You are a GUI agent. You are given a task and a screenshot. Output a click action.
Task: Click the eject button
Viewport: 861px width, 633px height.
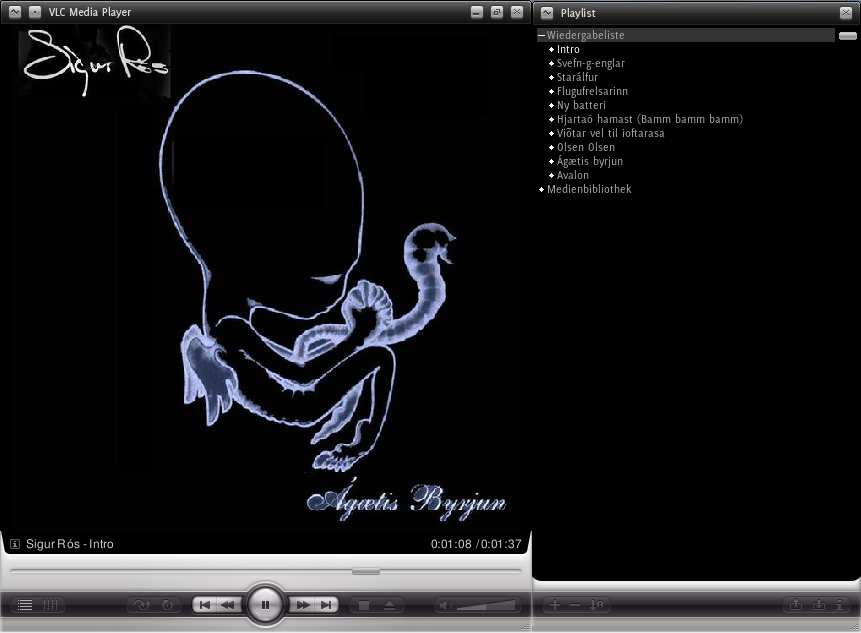pyautogui.click(x=389, y=605)
